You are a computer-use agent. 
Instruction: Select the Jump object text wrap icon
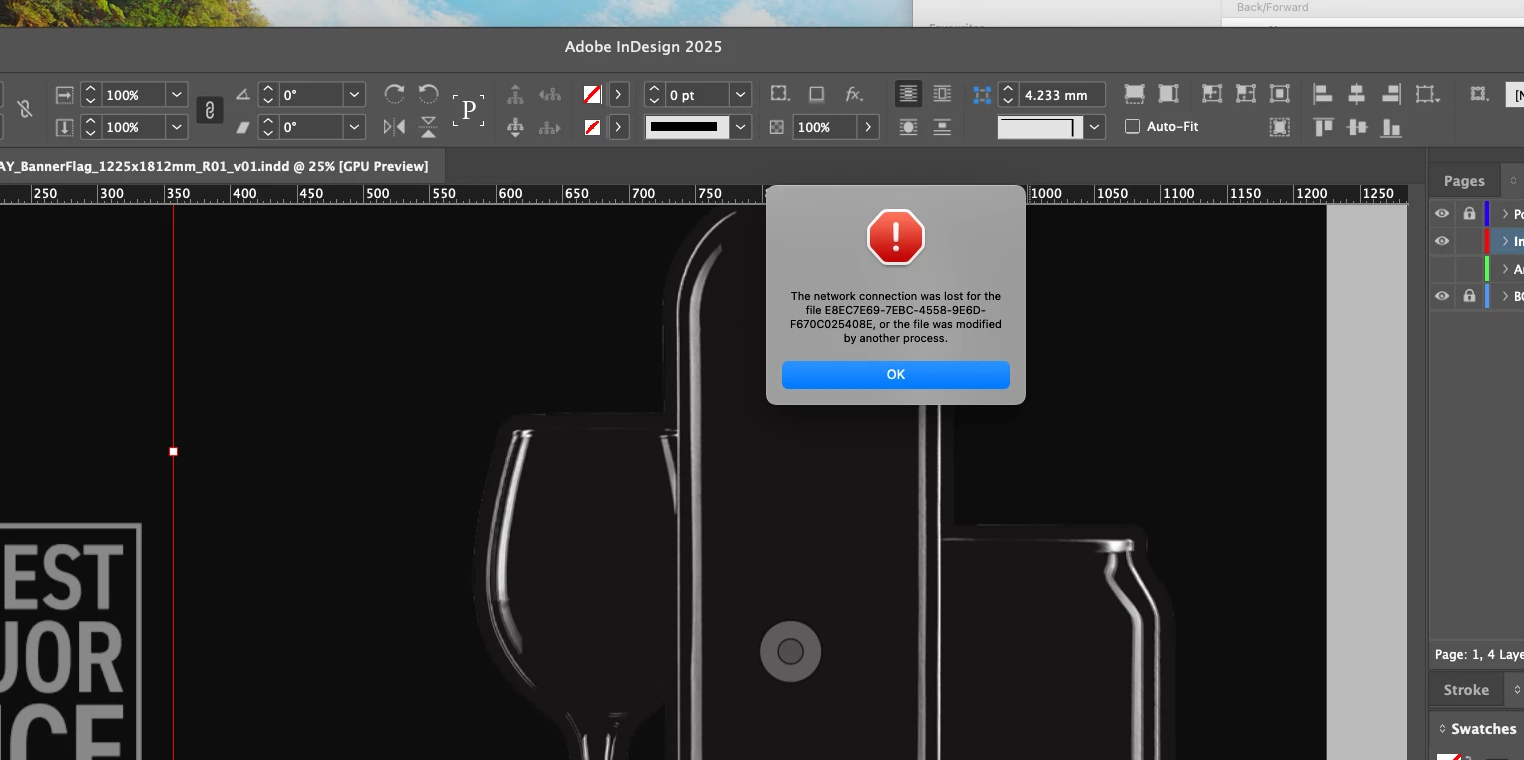(942, 127)
